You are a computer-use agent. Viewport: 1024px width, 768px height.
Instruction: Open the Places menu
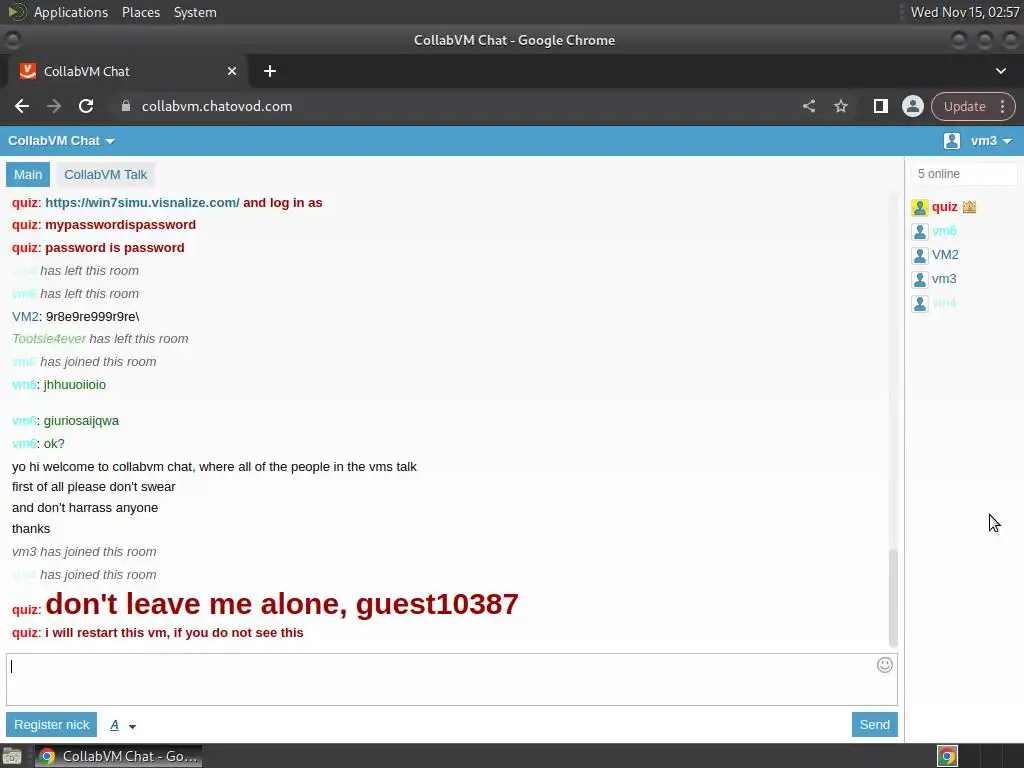point(140,12)
